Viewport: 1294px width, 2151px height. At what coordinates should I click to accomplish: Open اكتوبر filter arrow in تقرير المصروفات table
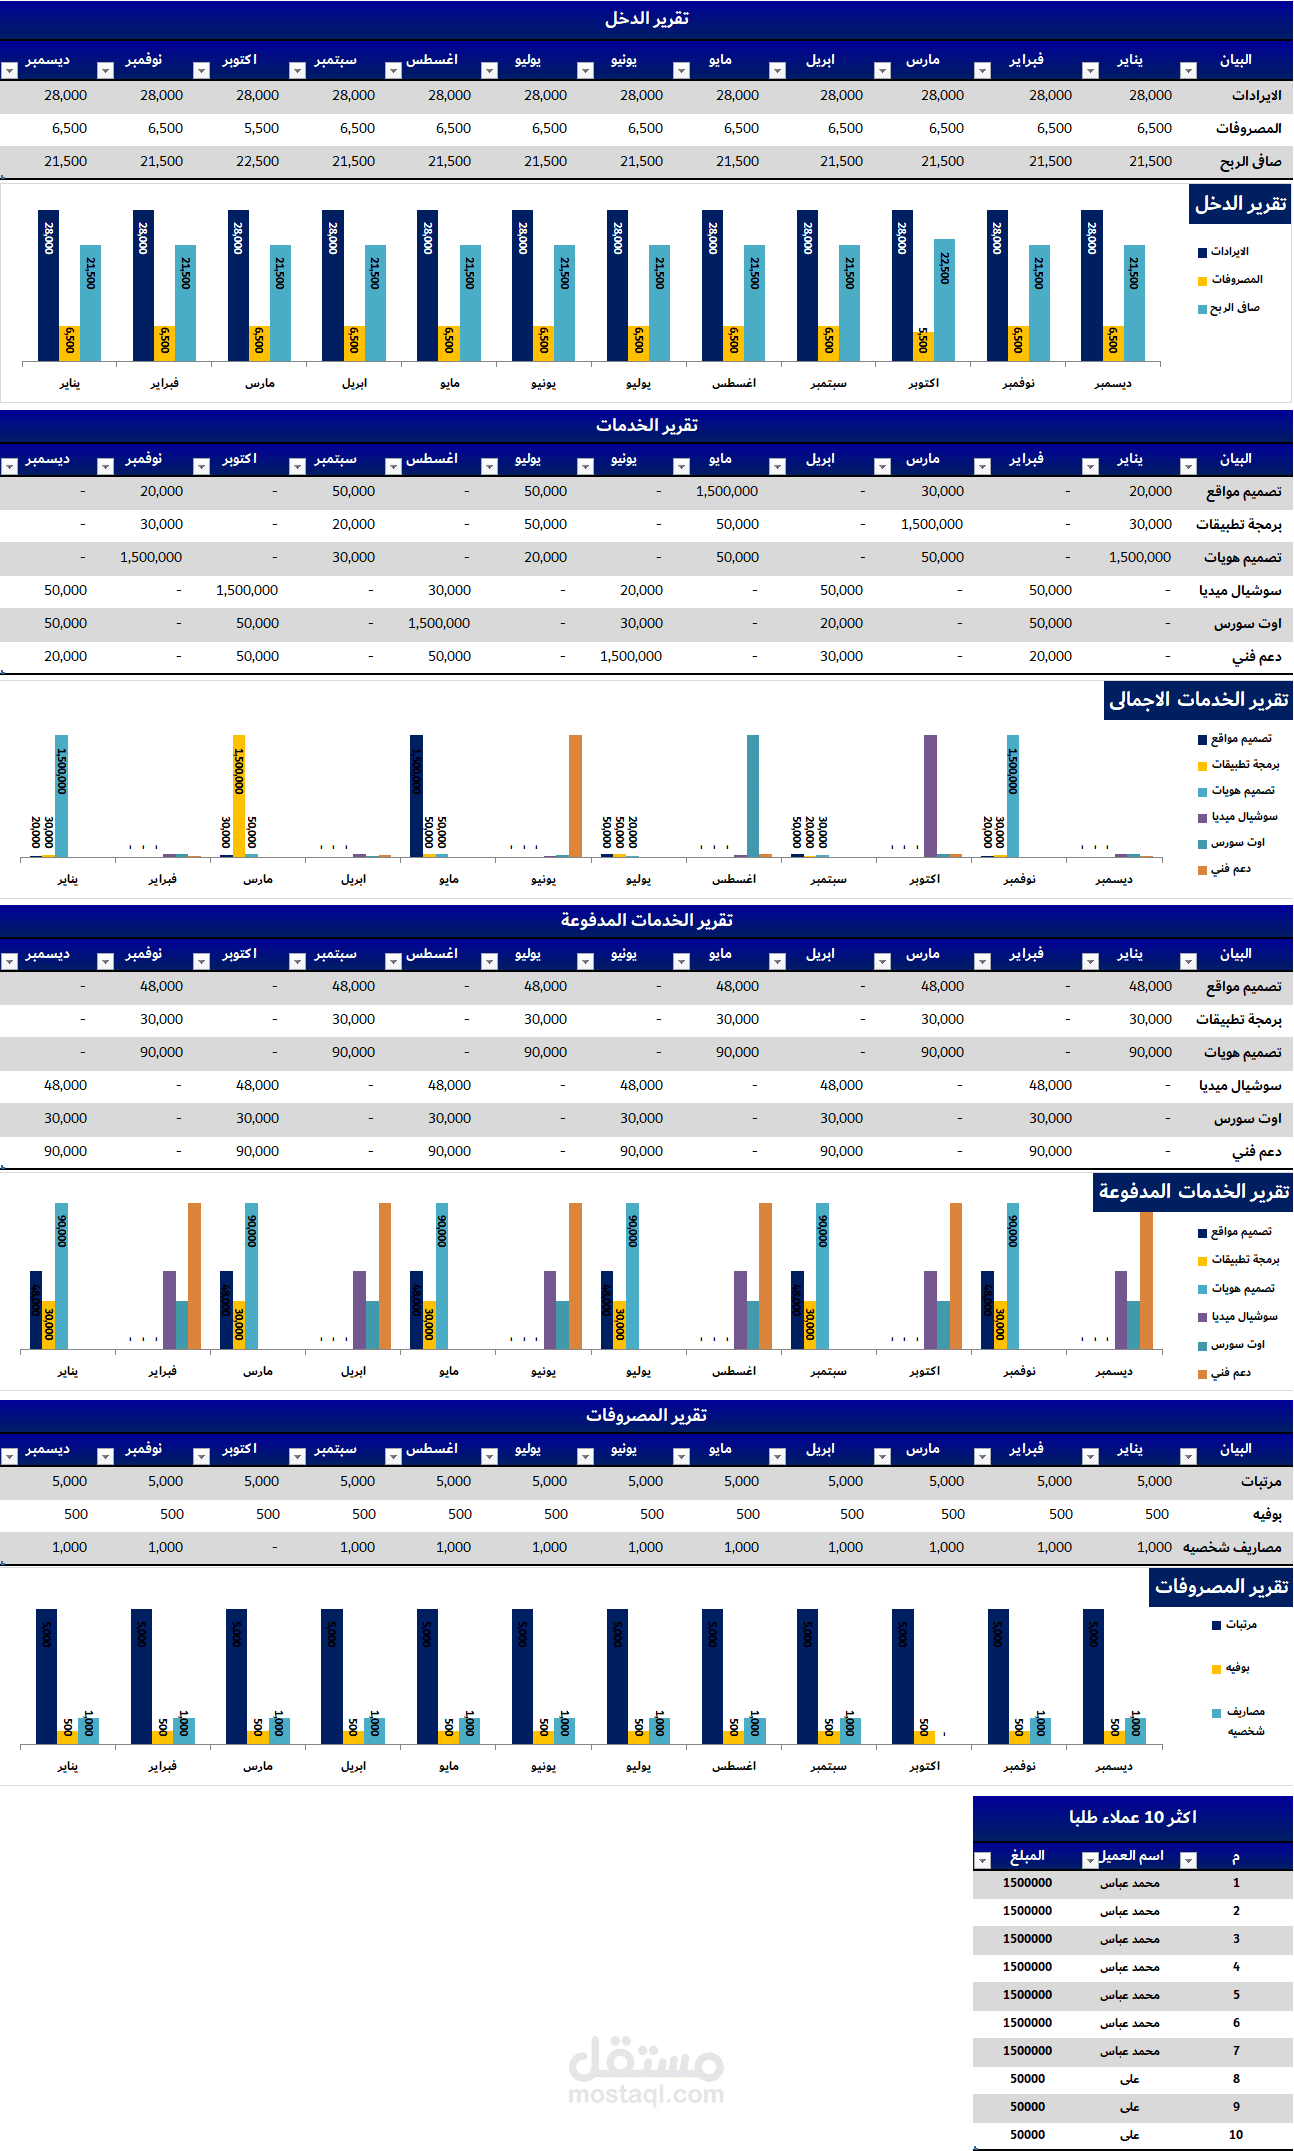pyautogui.click(x=201, y=1456)
